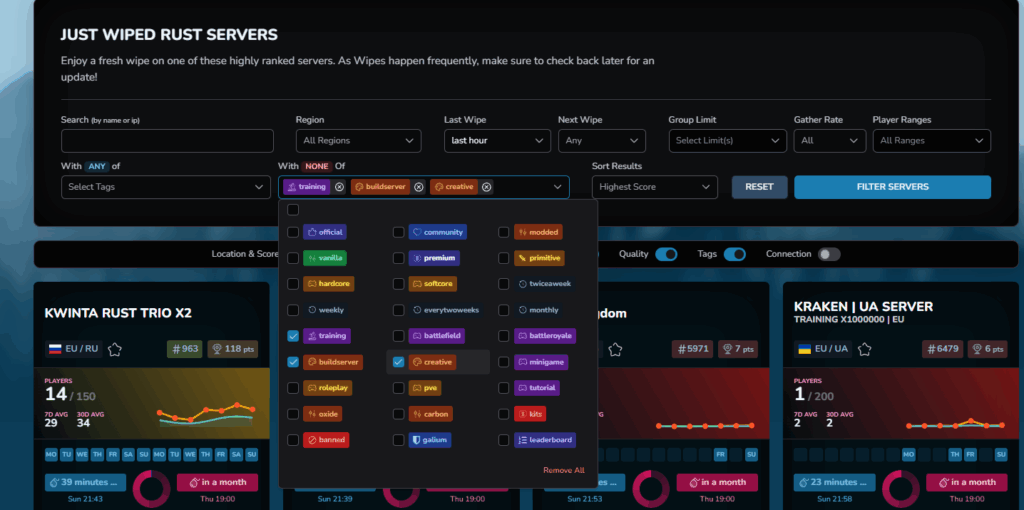The height and width of the screenshot is (510, 1024).
Task: Click the RESET button
Action: coord(760,187)
